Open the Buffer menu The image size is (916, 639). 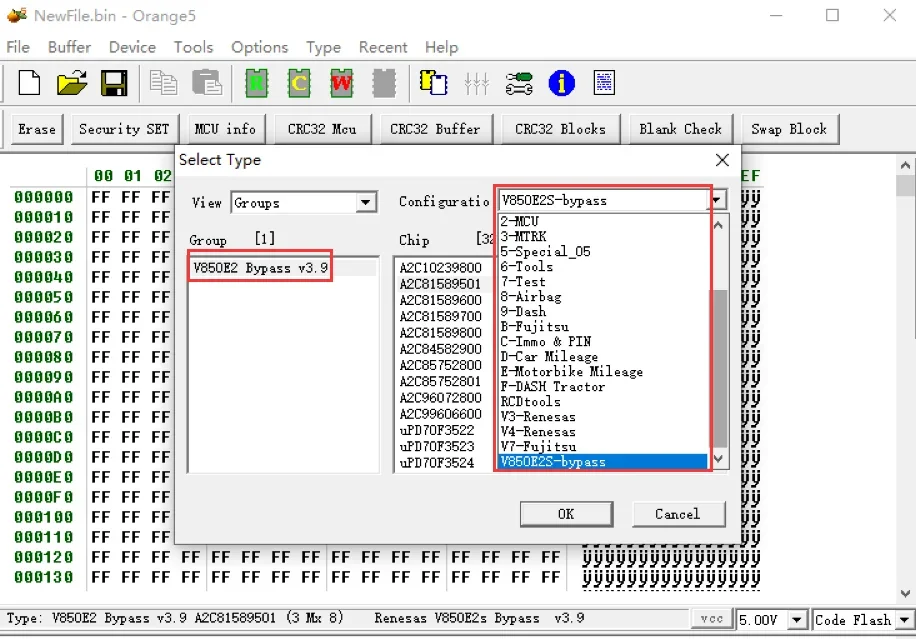pos(69,47)
